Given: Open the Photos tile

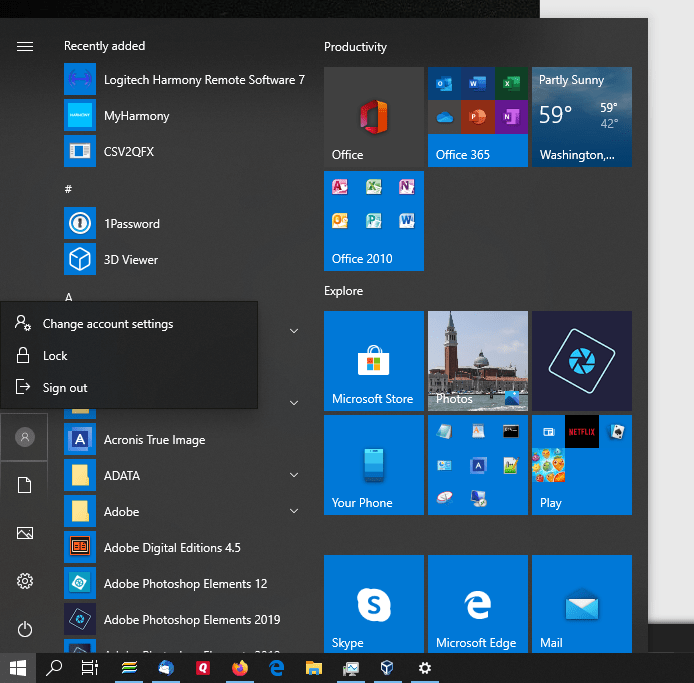Looking at the screenshot, I should [478, 361].
